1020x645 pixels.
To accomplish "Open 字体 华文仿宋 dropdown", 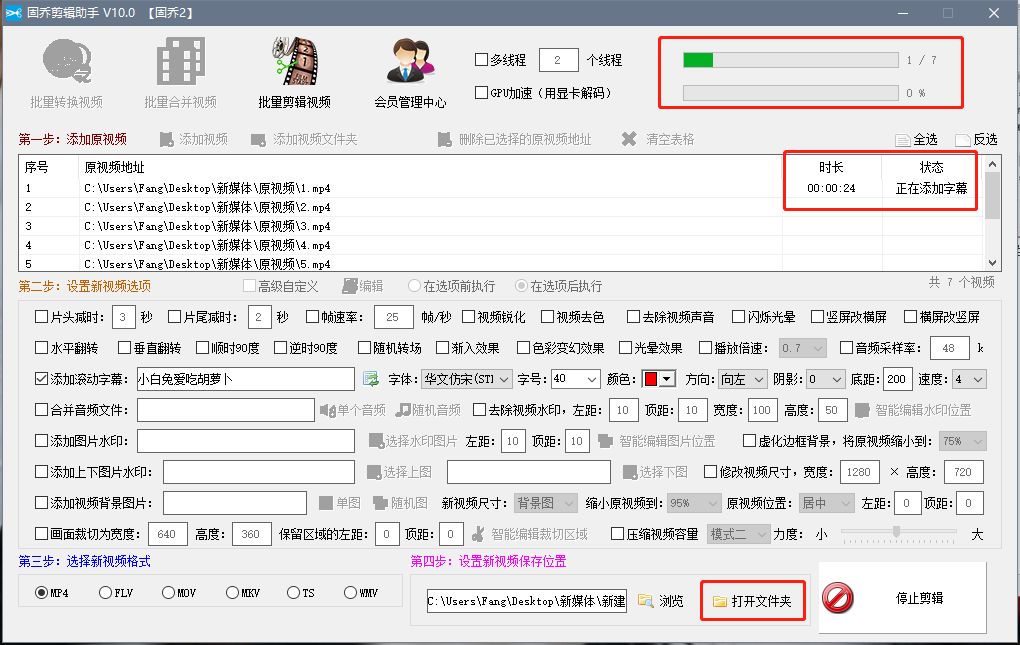I will click(467, 379).
